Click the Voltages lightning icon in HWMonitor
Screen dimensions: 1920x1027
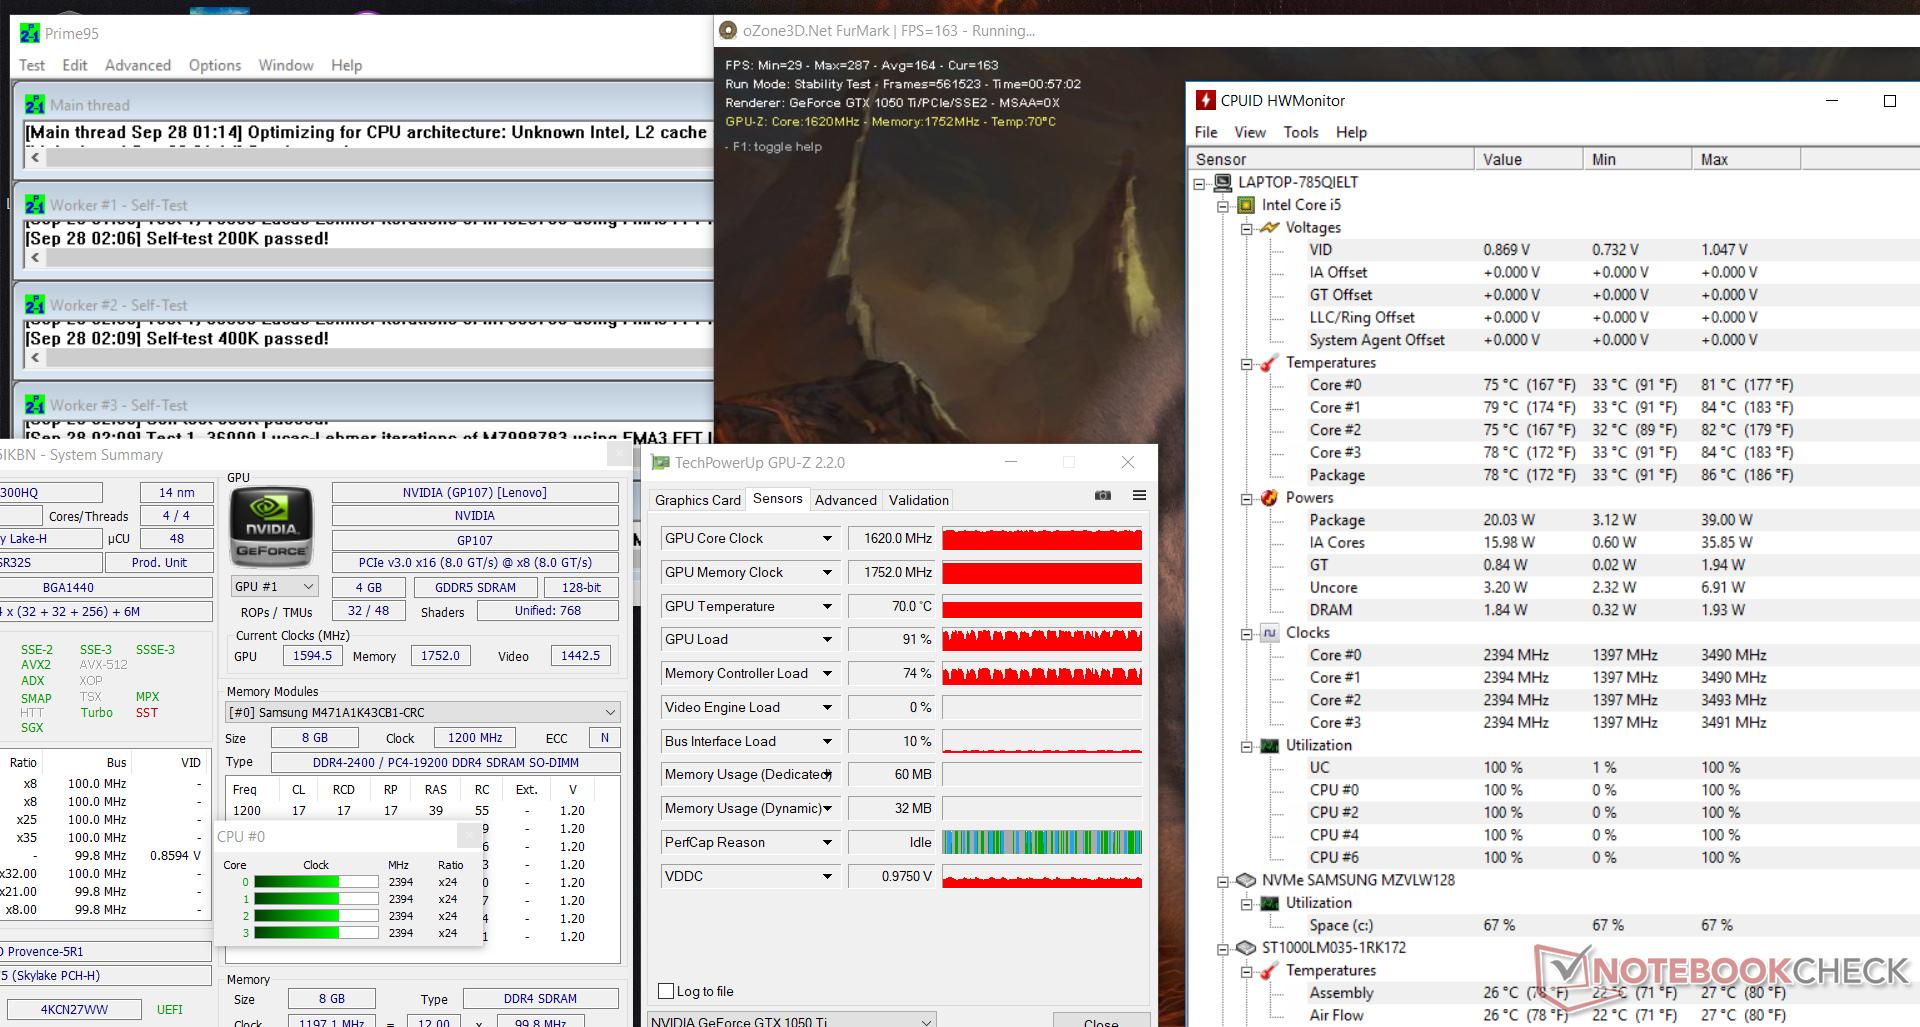click(x=1269, y=228)
